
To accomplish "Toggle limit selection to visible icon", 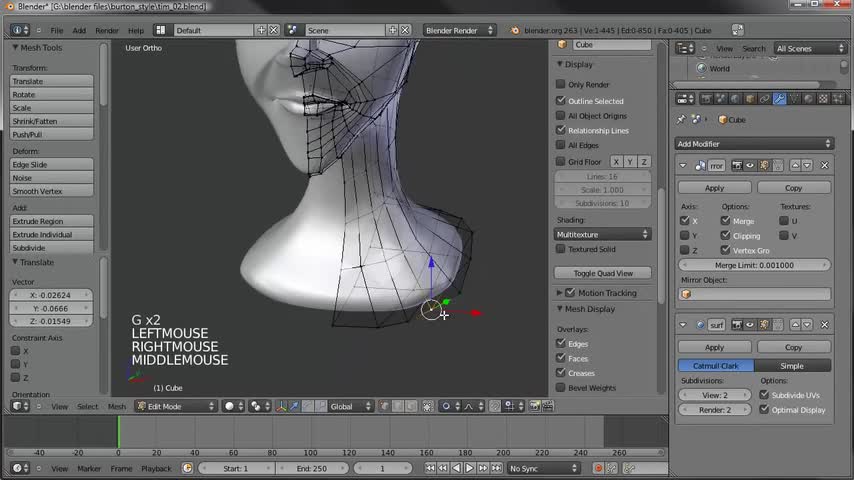I will (x=428, y=406).
